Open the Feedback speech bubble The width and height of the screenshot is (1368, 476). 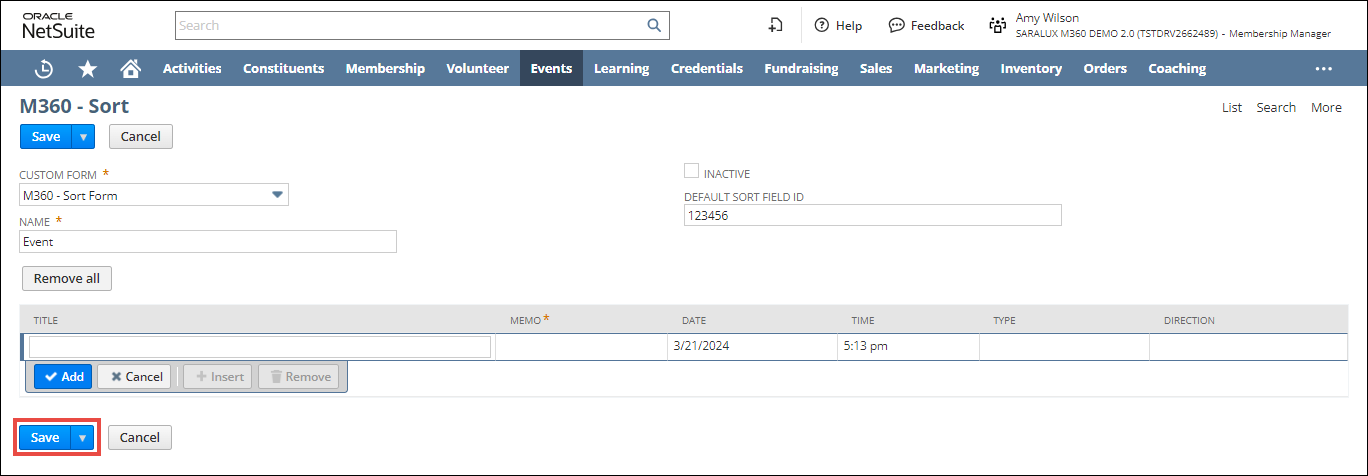pyautogui.click(x=897, y=25)
